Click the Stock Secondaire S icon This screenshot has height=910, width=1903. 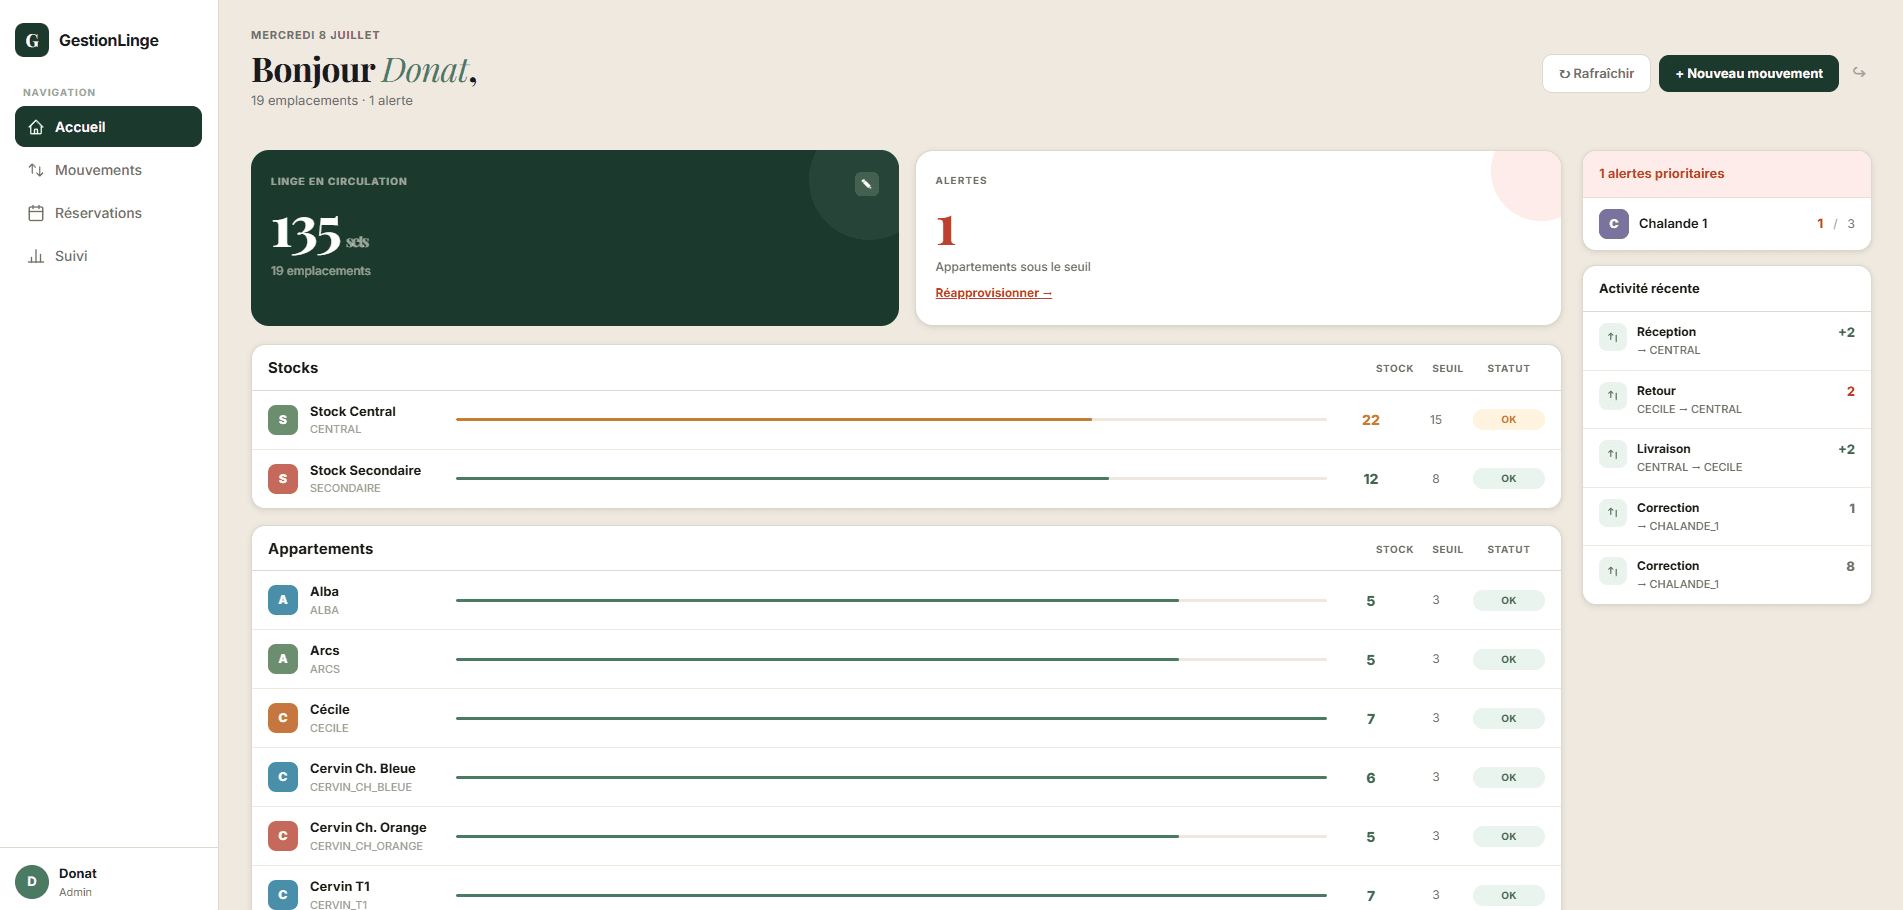(x=283, y=479)
